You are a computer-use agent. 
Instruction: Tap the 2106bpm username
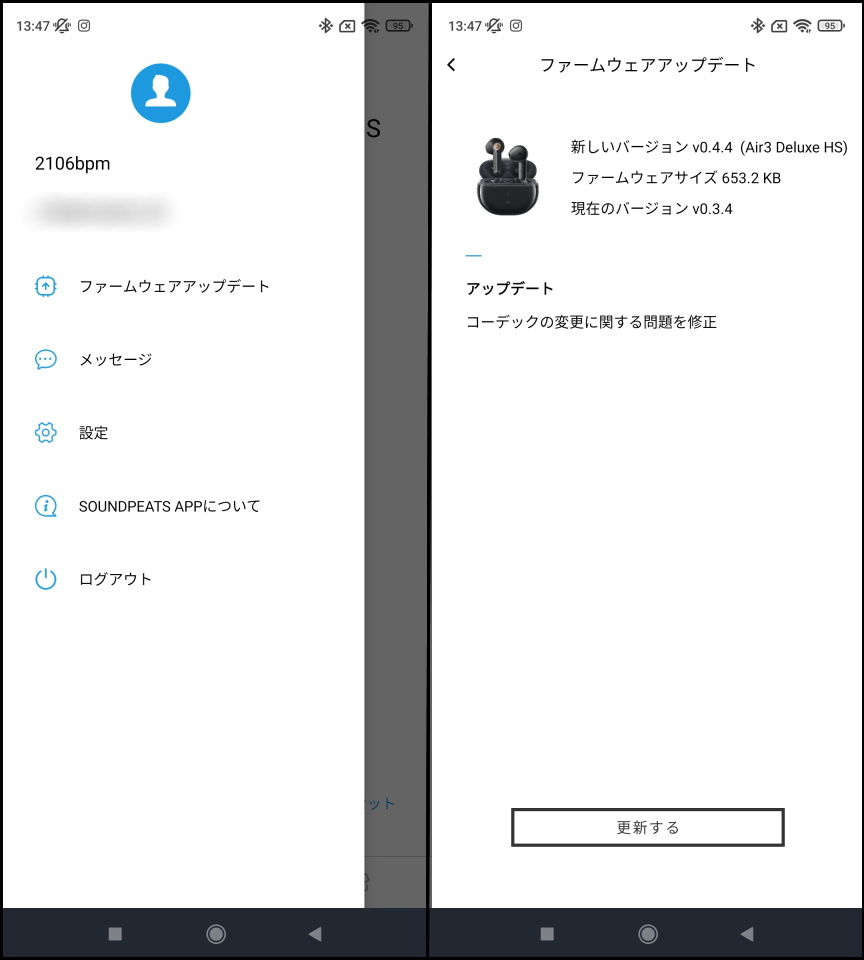(x=72, y=163)
